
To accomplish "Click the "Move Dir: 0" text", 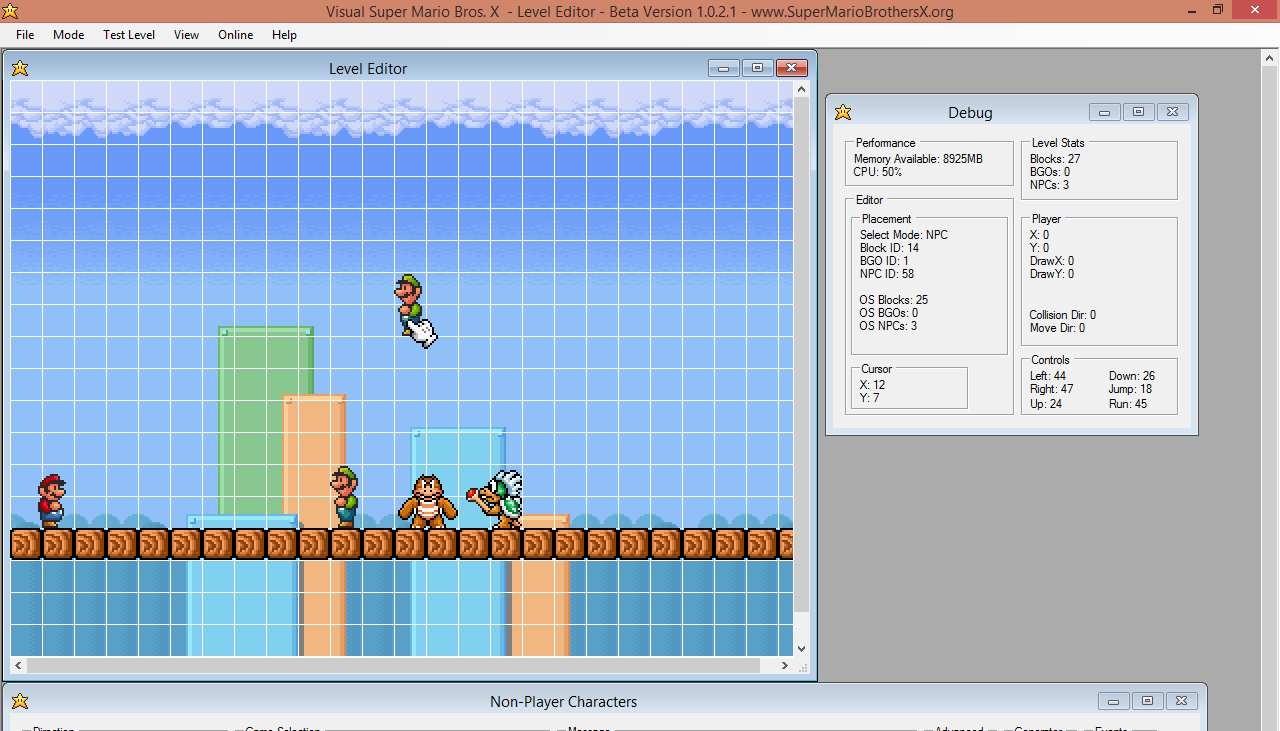I will 1058,328.
